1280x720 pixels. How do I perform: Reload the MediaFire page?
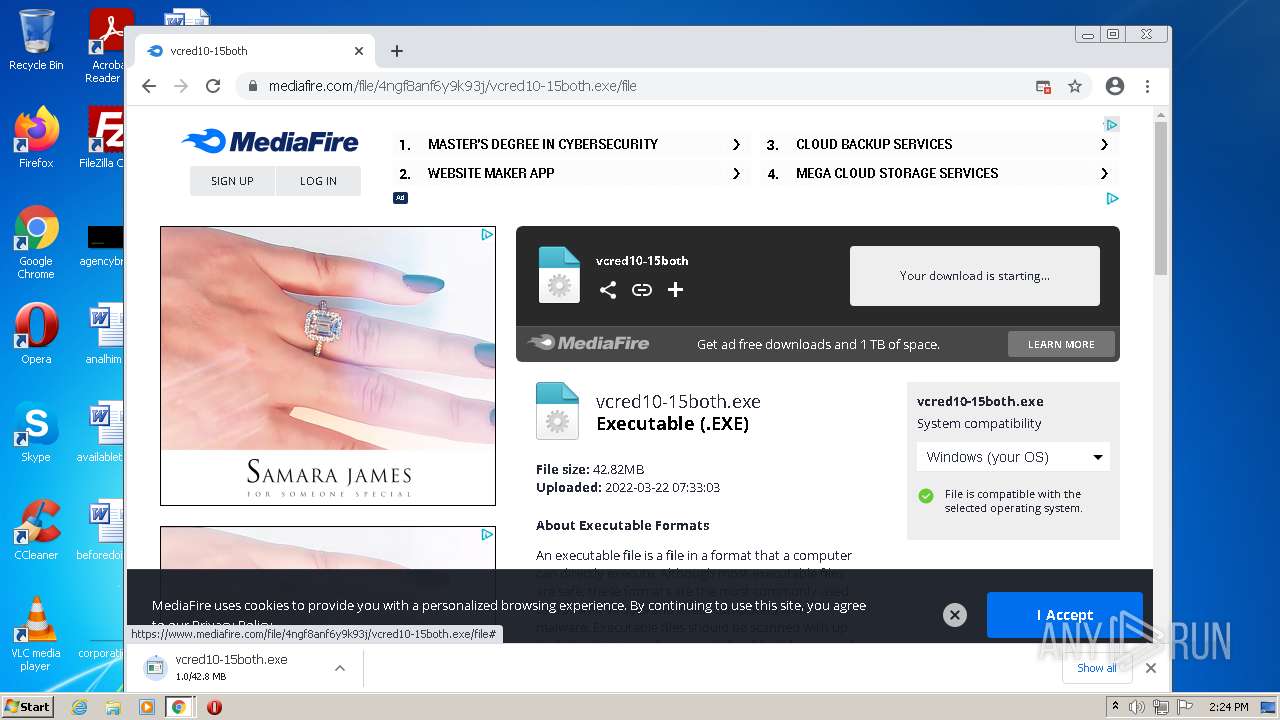coord(213,86)
